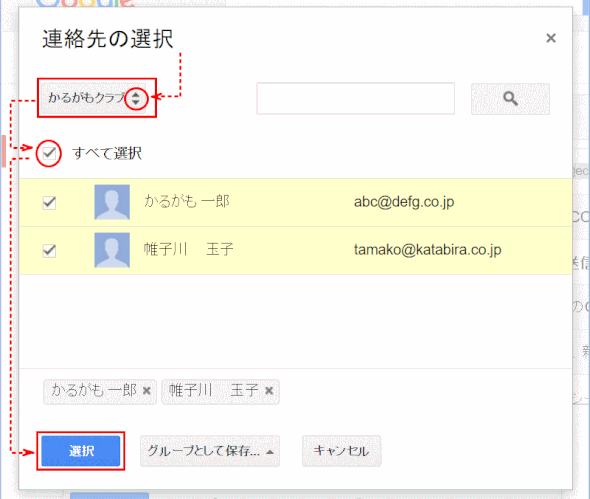
Task: Select the name 帷子川 玉子 in list
Action: pyautogui.click(x=189, y=250)
